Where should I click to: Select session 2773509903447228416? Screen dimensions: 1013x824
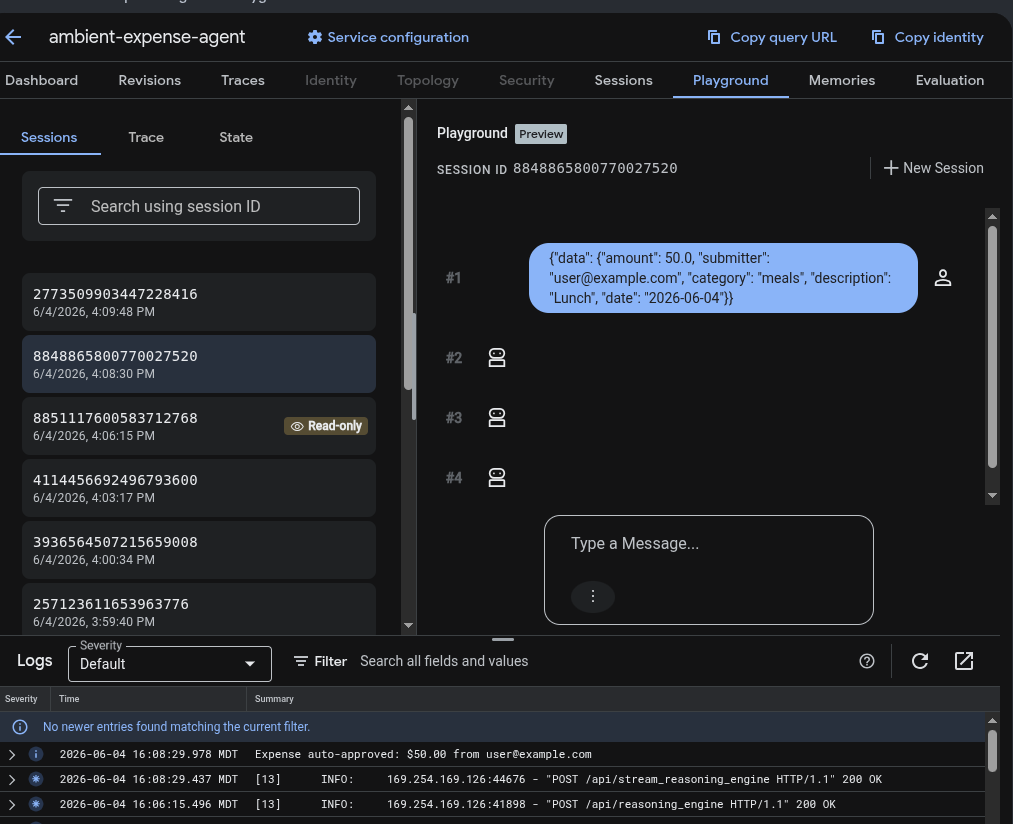pos(199,302)
